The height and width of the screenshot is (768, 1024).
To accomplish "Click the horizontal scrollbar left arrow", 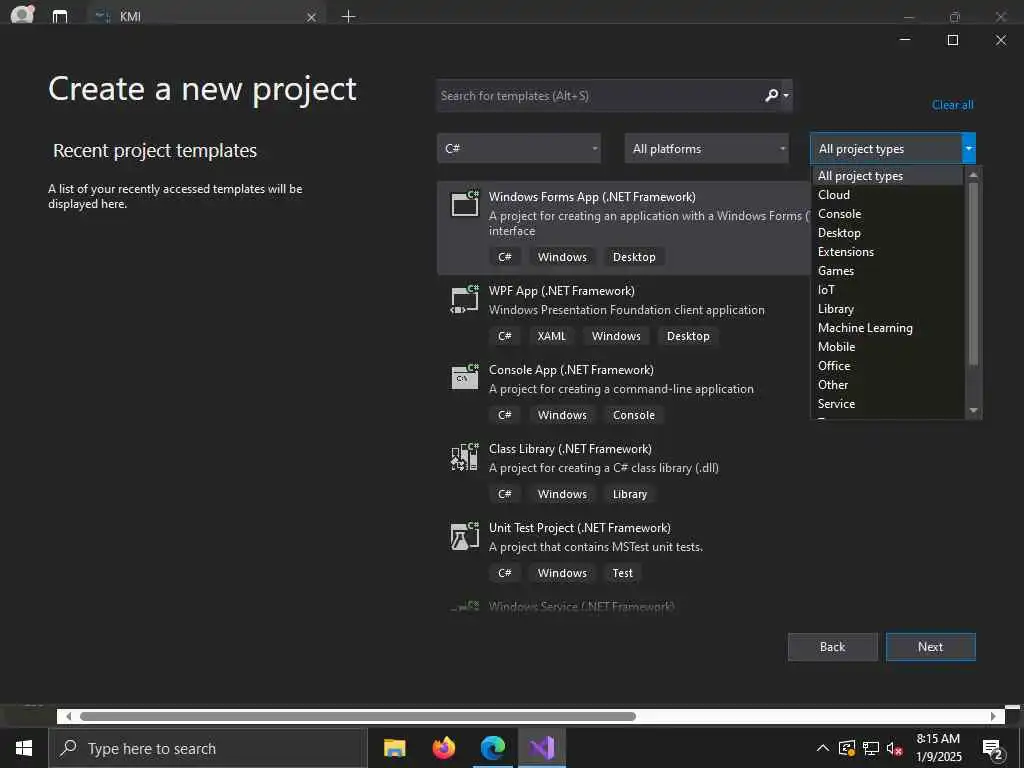I will tap(68, 716).
